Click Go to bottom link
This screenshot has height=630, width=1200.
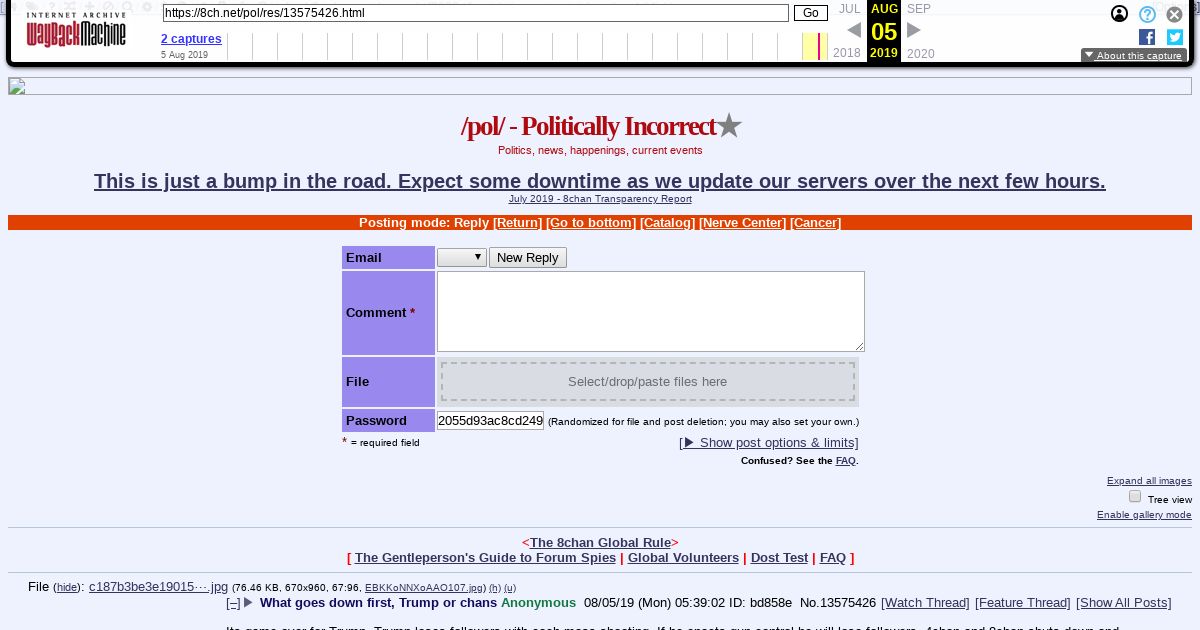591,223
